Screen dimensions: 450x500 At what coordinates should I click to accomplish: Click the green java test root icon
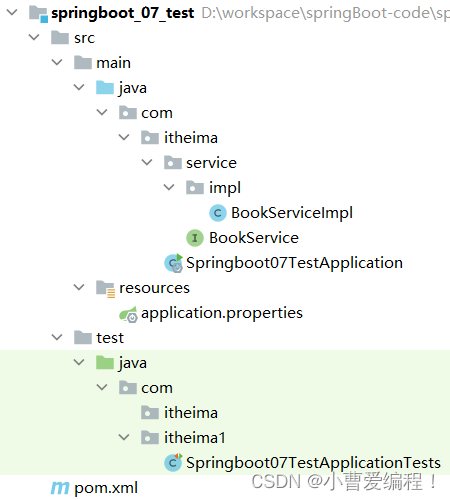(x=105, y=363)
